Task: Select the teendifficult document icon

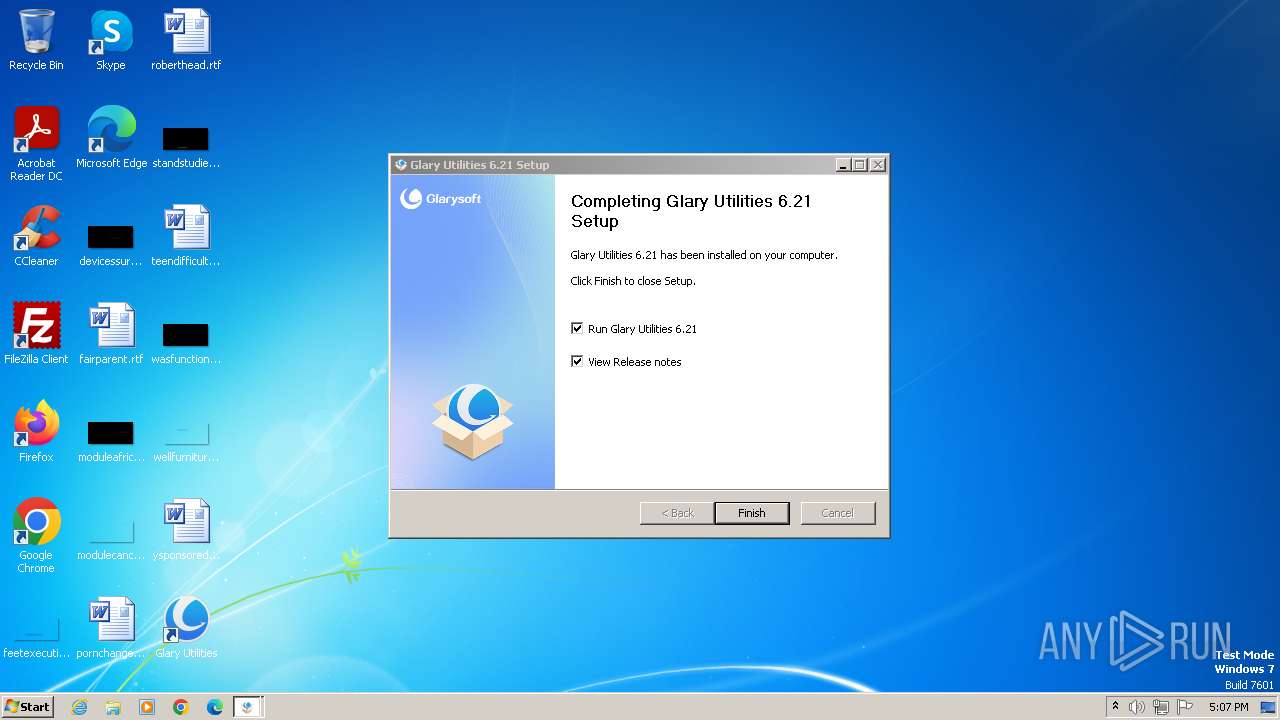Action: (186, 236)
